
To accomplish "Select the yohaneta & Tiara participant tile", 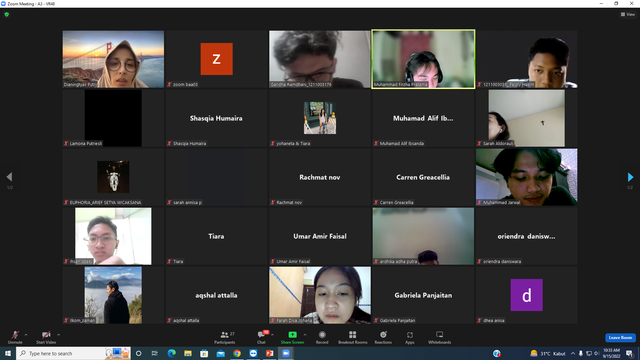I will pyautogui.click(x=320, y=118).
